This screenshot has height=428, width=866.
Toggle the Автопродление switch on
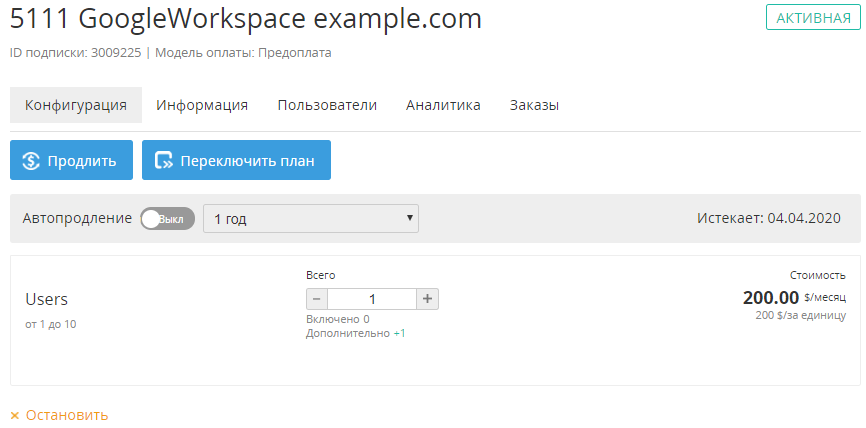167,219
